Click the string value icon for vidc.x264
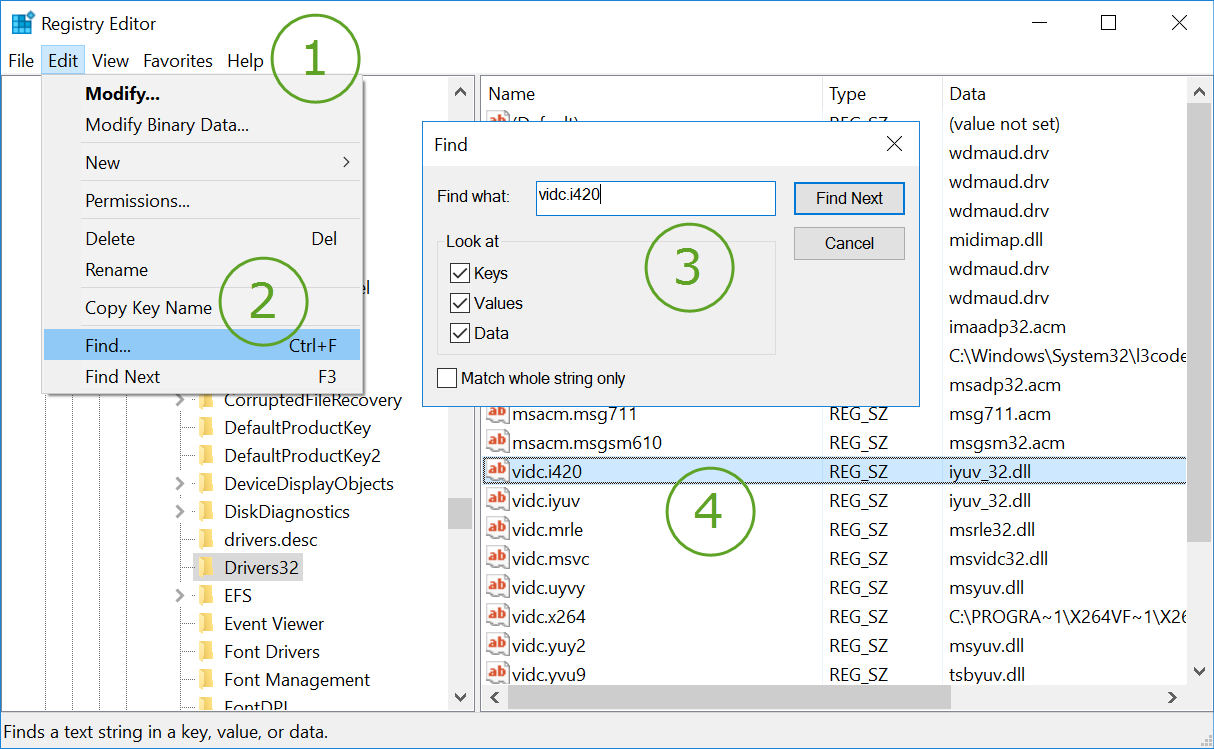The height and width of the screenshot is (749, 1214). tap(497, 617)
